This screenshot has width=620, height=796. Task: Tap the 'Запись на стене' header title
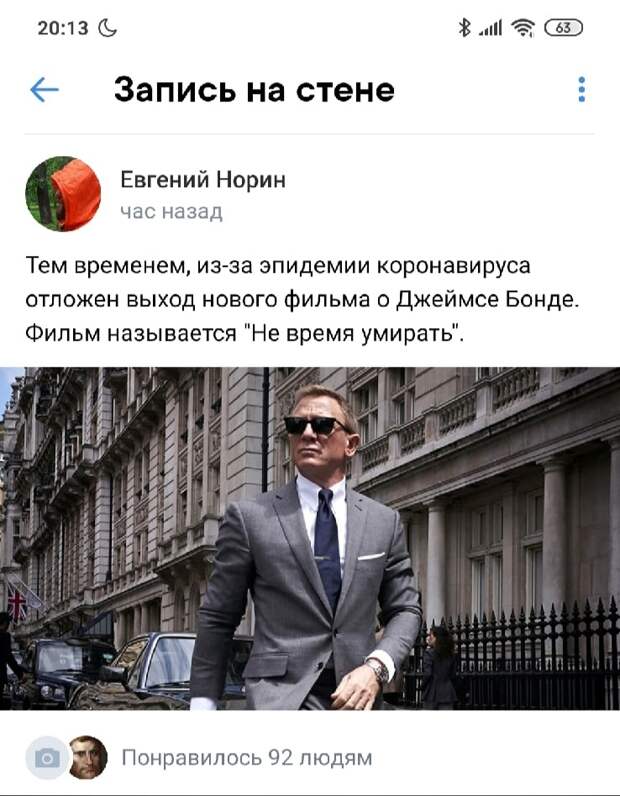click(254, 90)
